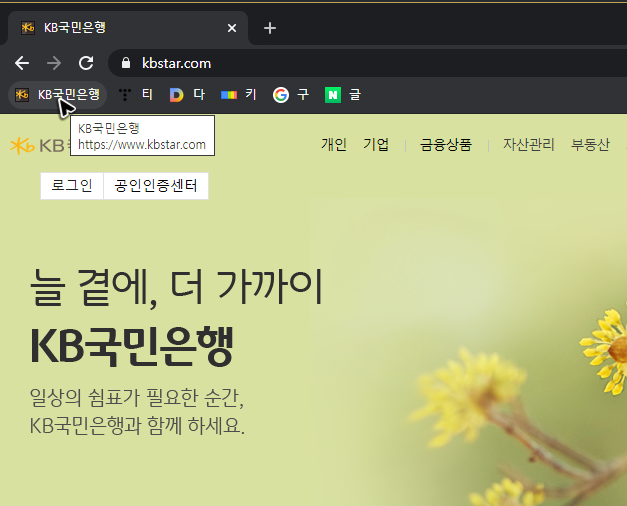627x506 pixels.
Task: Open the KB국민은행 bookmark
Action: point(57,95)
